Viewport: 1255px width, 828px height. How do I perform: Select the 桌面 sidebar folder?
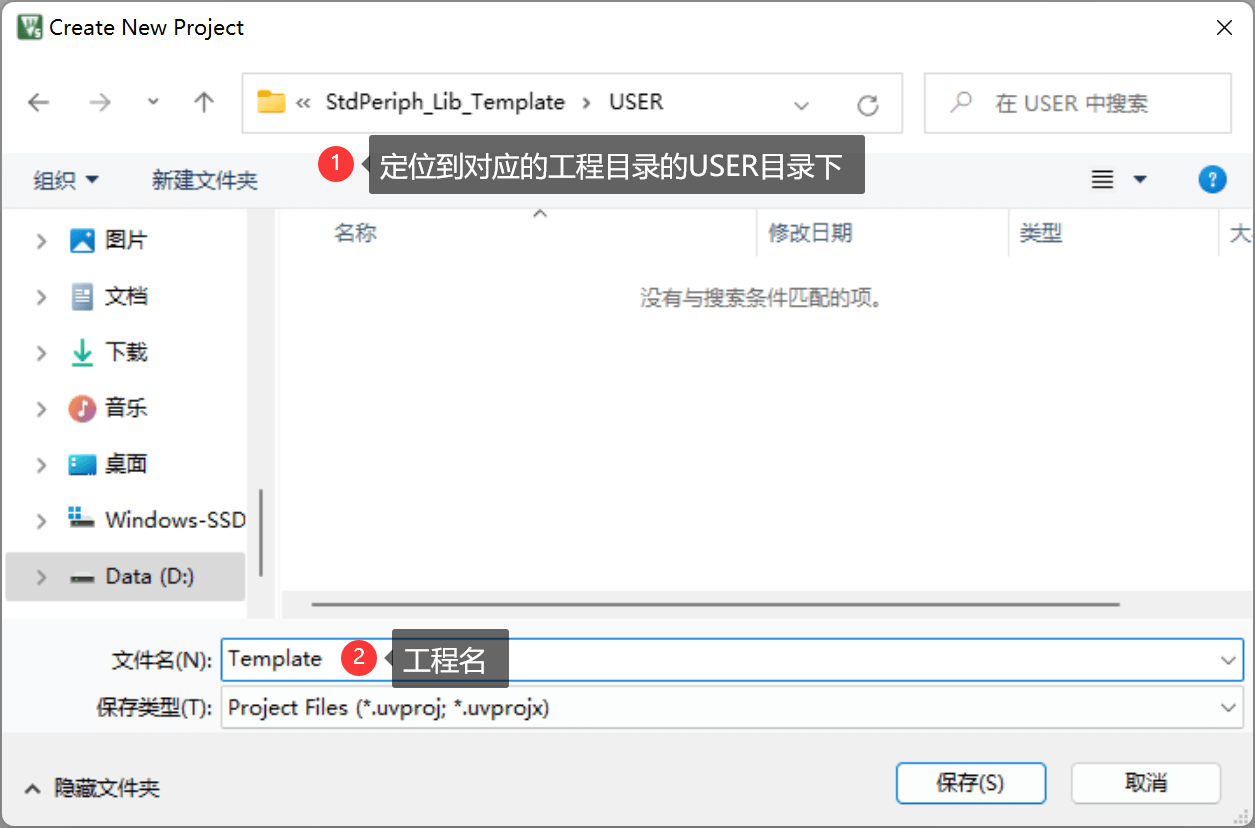click(125, 464)
